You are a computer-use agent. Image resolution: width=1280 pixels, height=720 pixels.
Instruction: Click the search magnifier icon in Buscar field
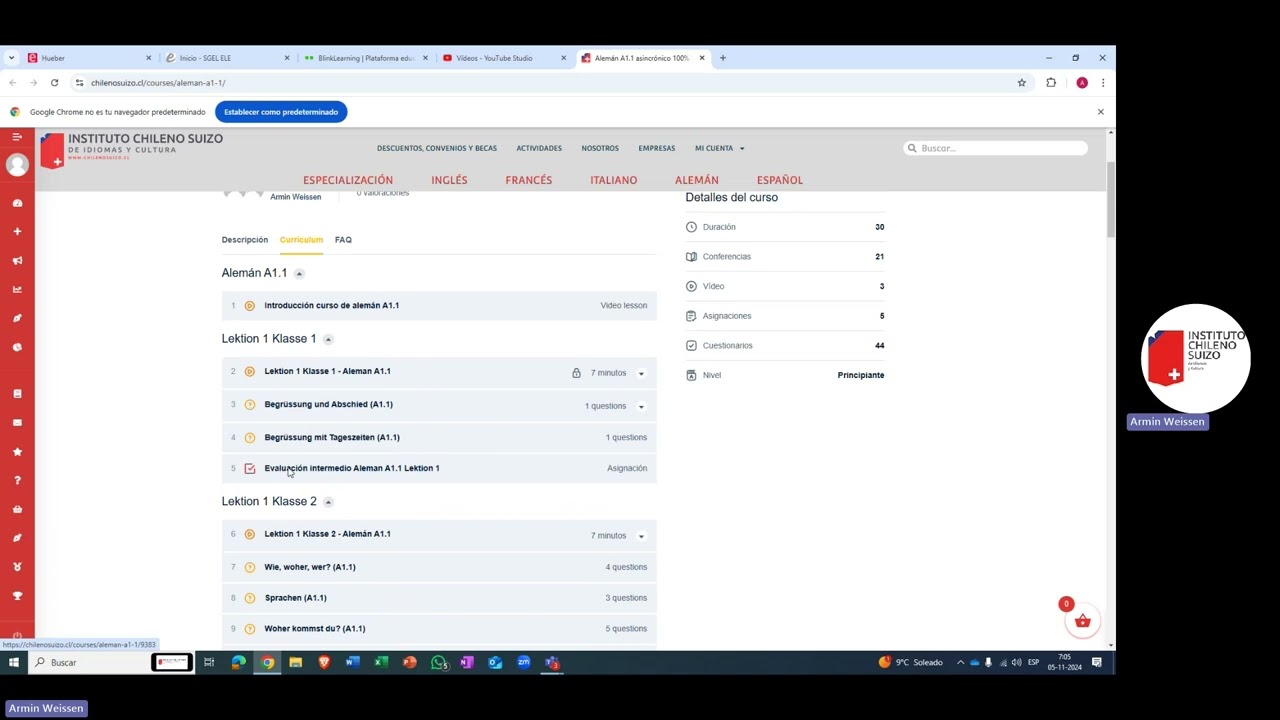(x=912, y=148)
